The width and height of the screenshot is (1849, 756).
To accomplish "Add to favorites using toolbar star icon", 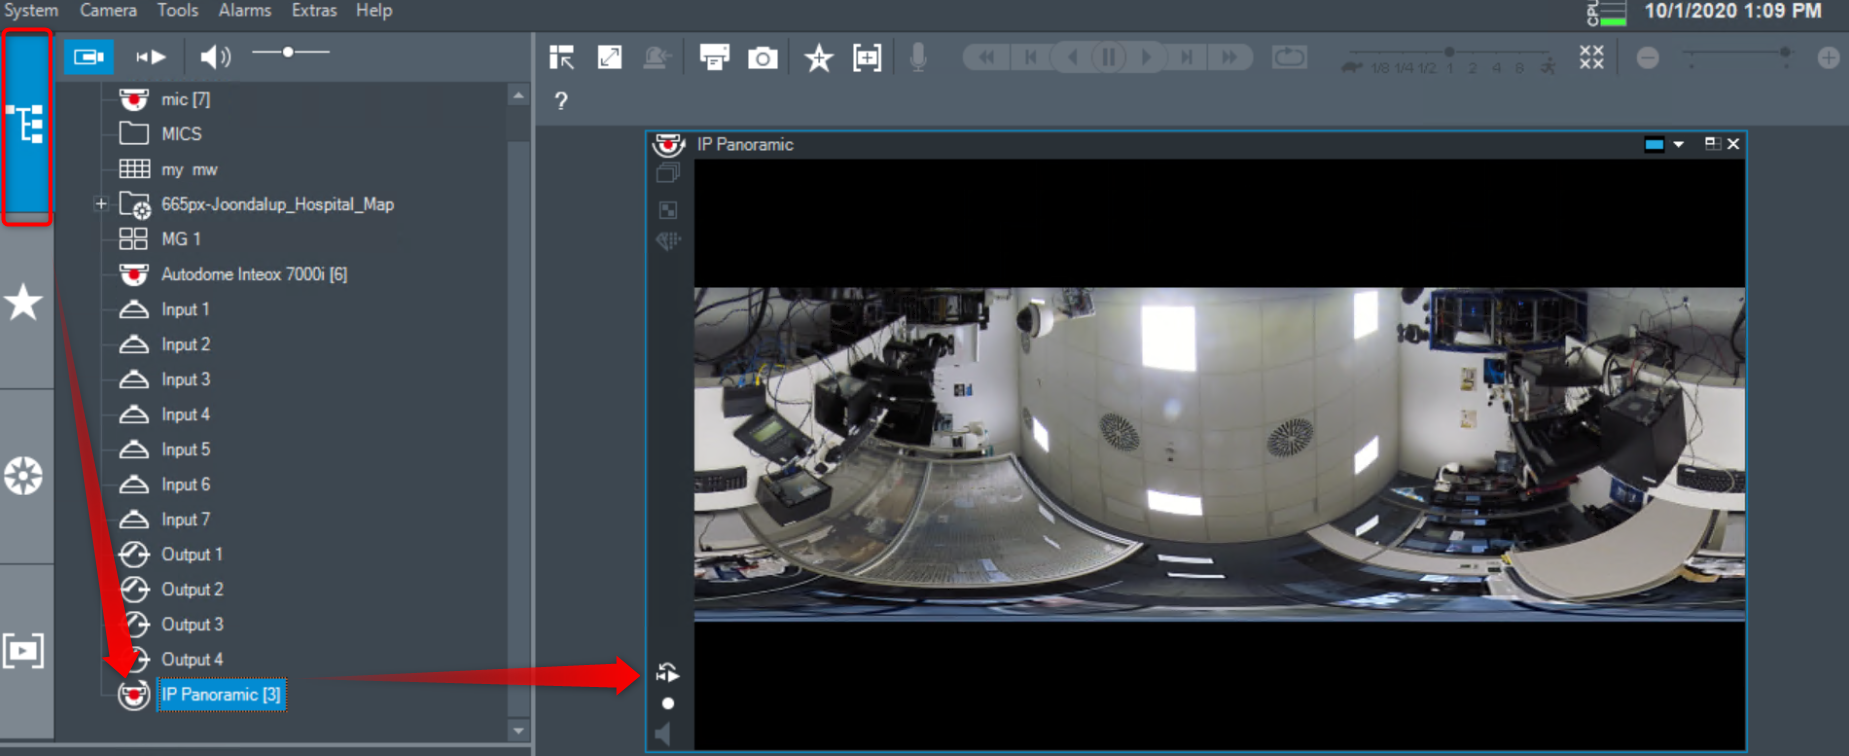I will (818, 58).
